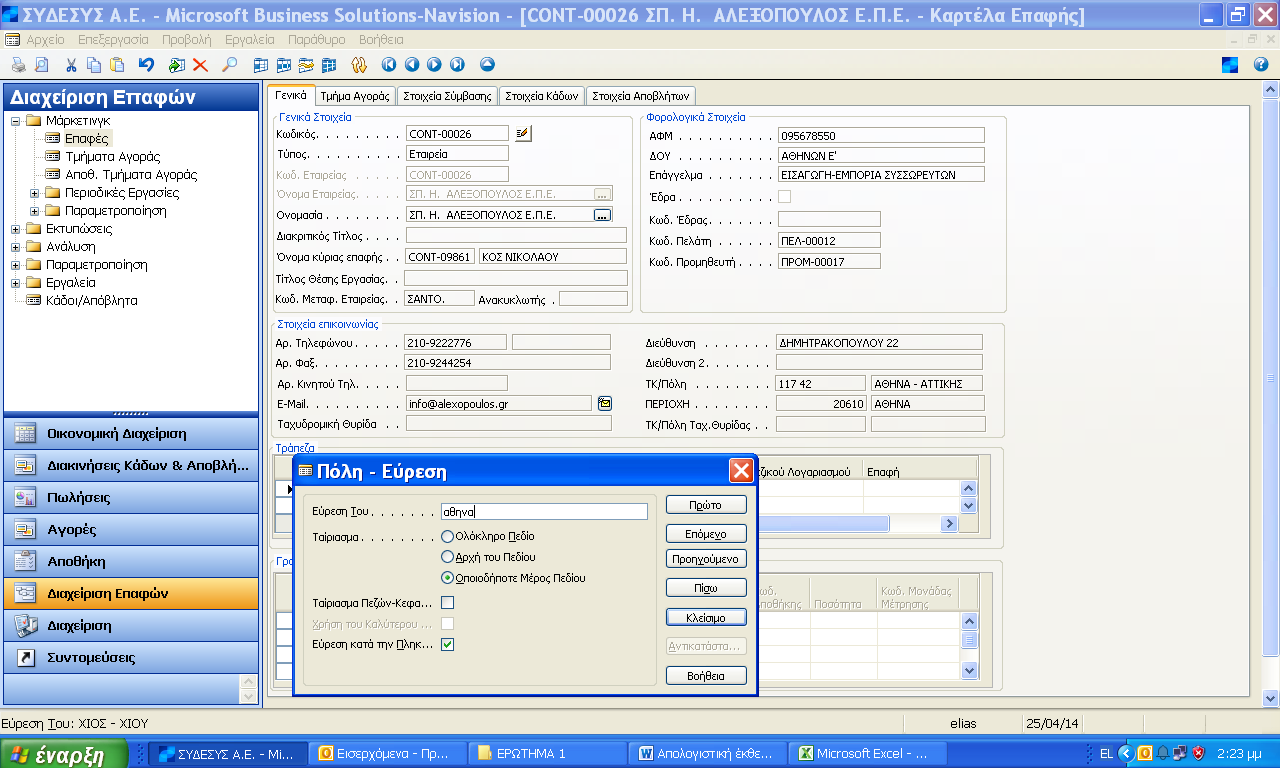Viewport: 1280px width, 768px height.
Task: Go to Previous record navigation icon
Action: [x=412, y=65]
